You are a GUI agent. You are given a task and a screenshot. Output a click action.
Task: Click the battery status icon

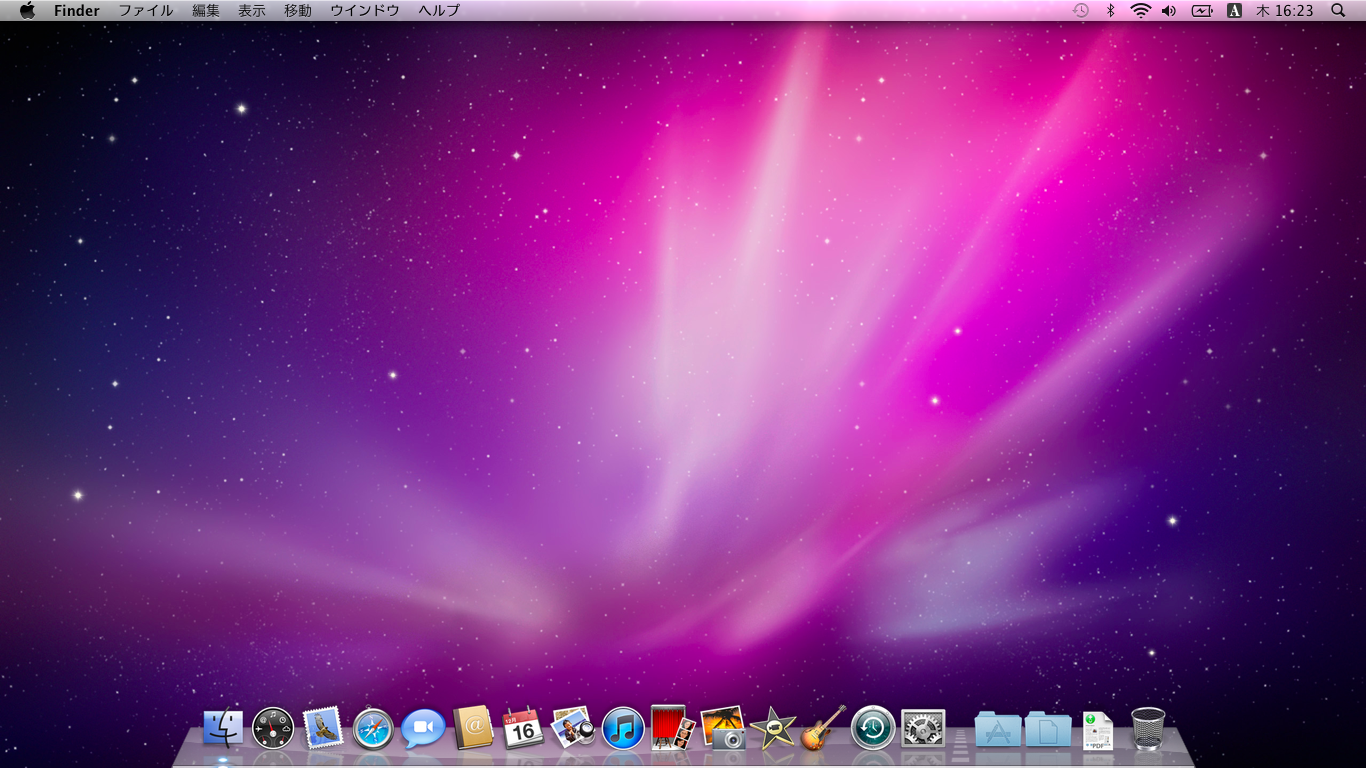click(x=1202, y=10)
